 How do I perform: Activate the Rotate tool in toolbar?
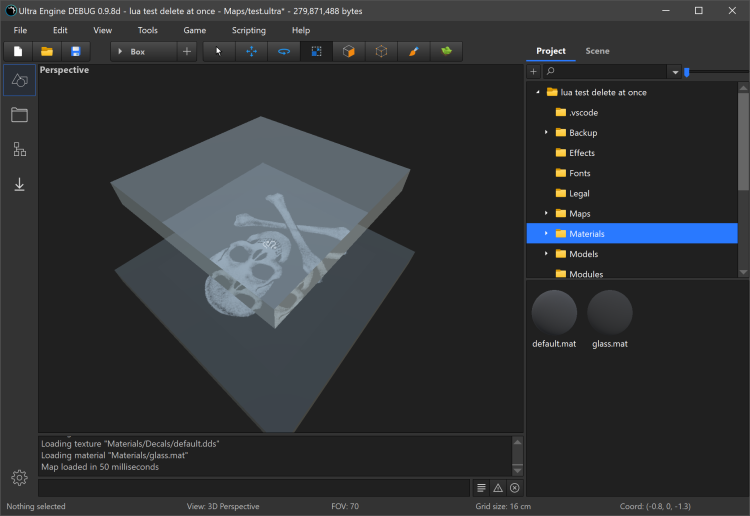click(x=284, y=51)
